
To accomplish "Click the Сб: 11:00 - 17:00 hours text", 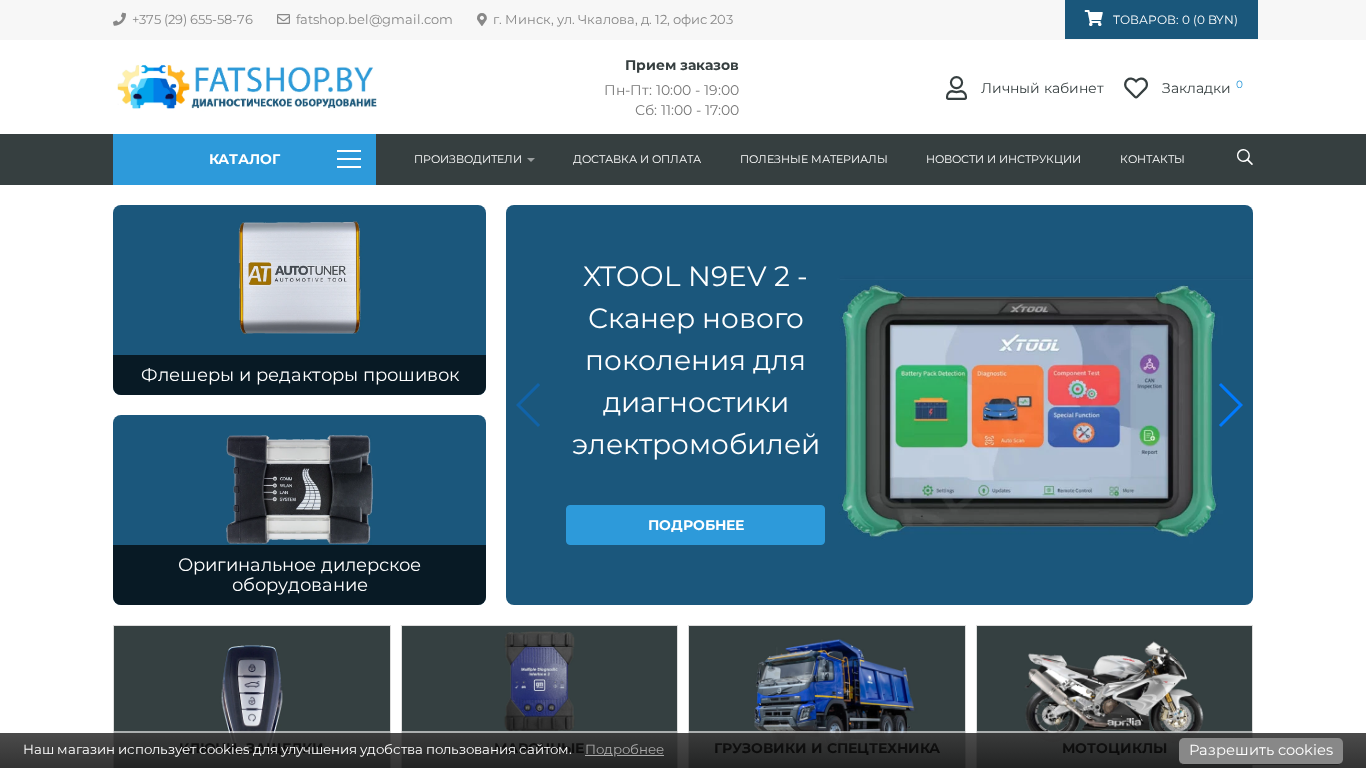I will (687, 110).
